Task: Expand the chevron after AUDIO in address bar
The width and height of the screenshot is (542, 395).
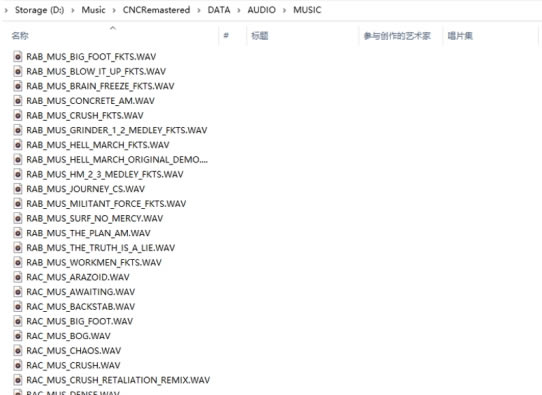Action: tap(284, 10)
